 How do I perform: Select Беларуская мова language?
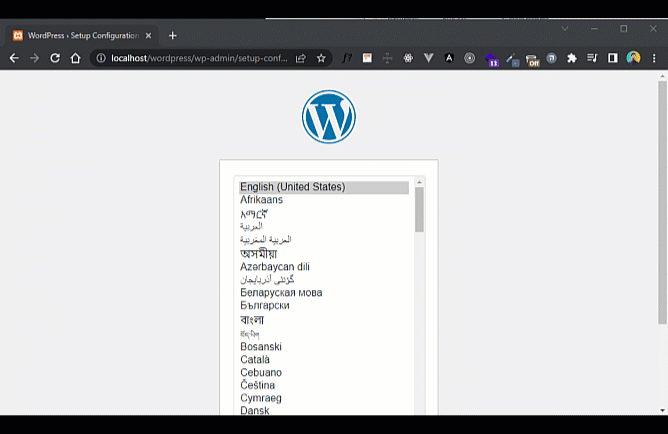click(x=324, y=293)
